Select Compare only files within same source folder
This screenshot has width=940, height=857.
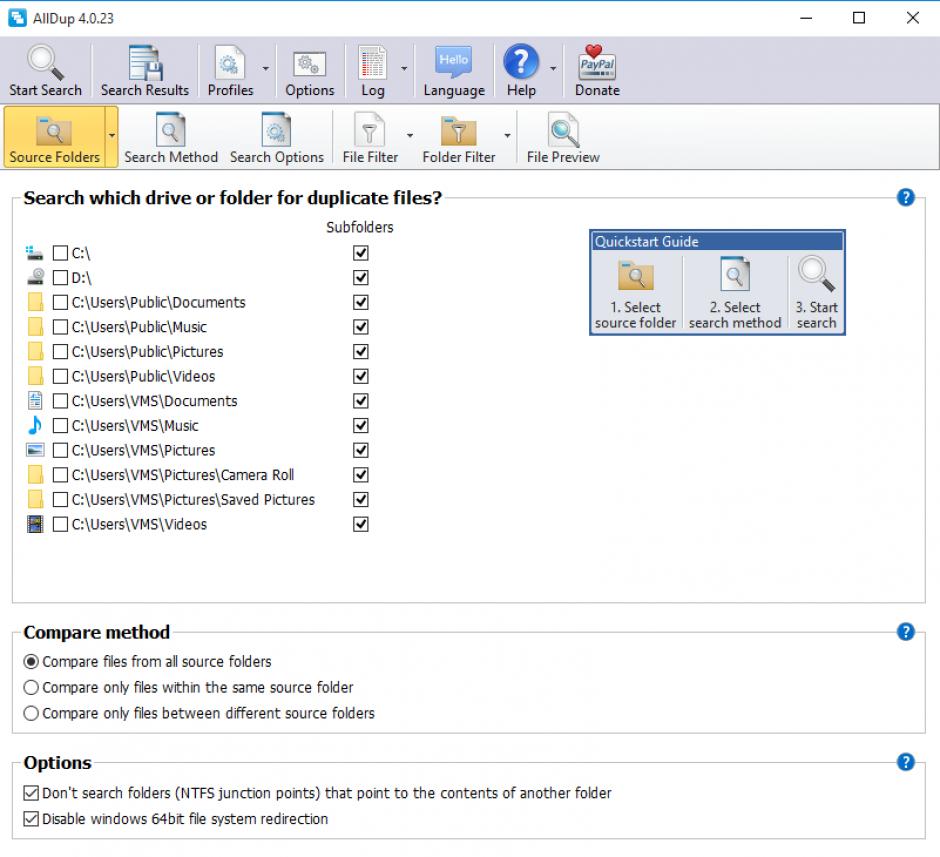click(31, 687)
